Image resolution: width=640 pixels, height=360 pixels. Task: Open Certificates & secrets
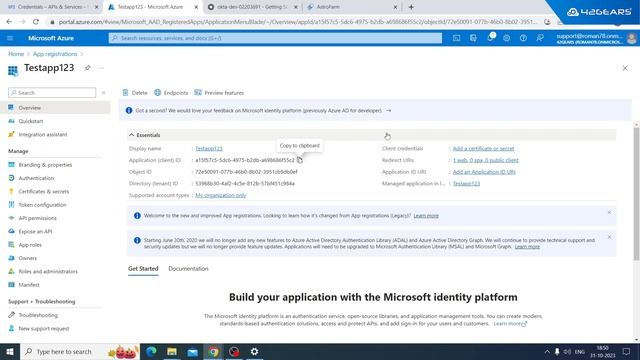[43, 191]
